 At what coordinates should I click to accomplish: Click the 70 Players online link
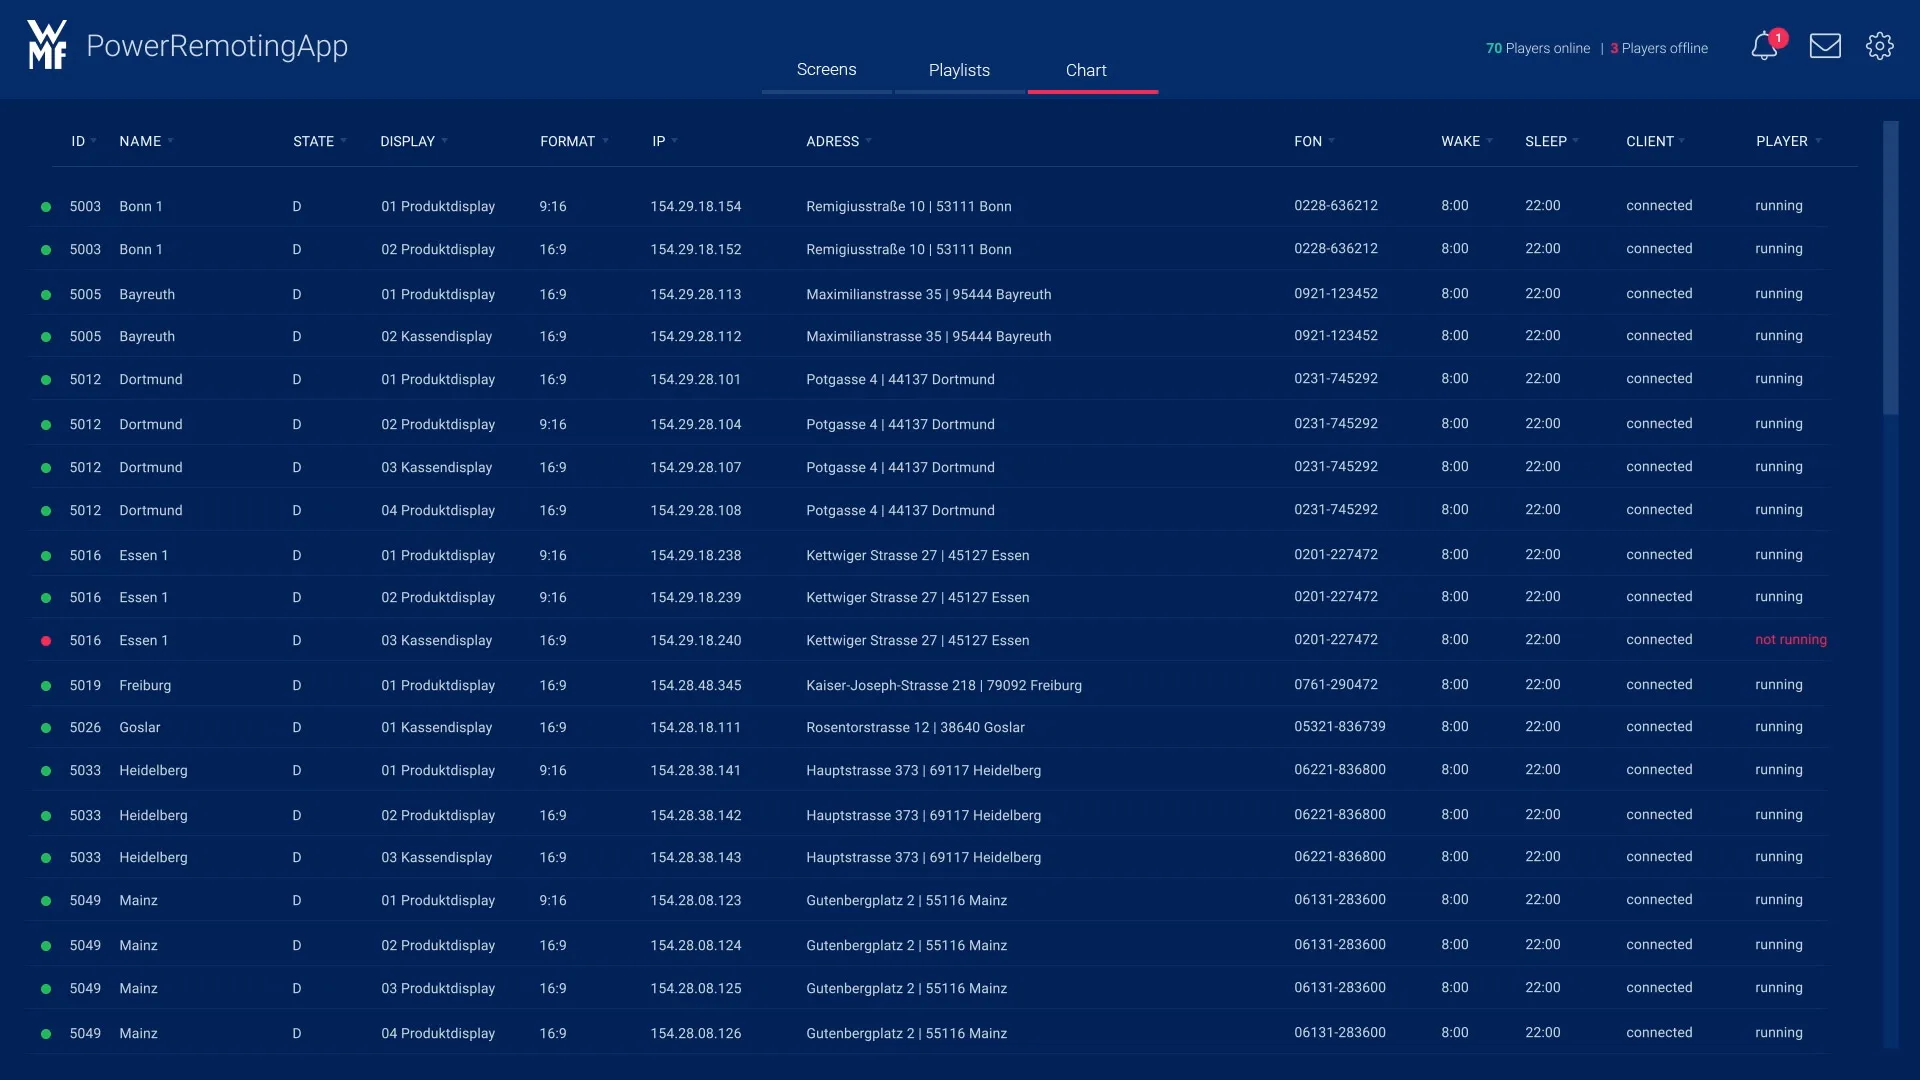1537,48
